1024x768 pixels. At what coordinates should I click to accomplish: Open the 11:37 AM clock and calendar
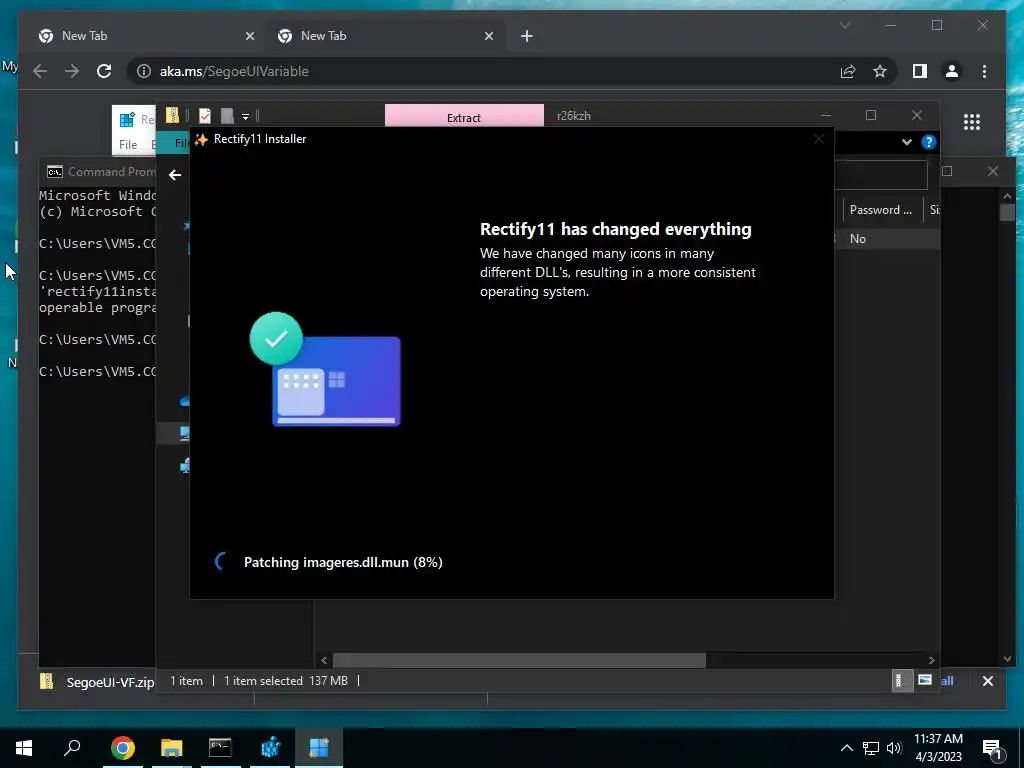(938, 748)
